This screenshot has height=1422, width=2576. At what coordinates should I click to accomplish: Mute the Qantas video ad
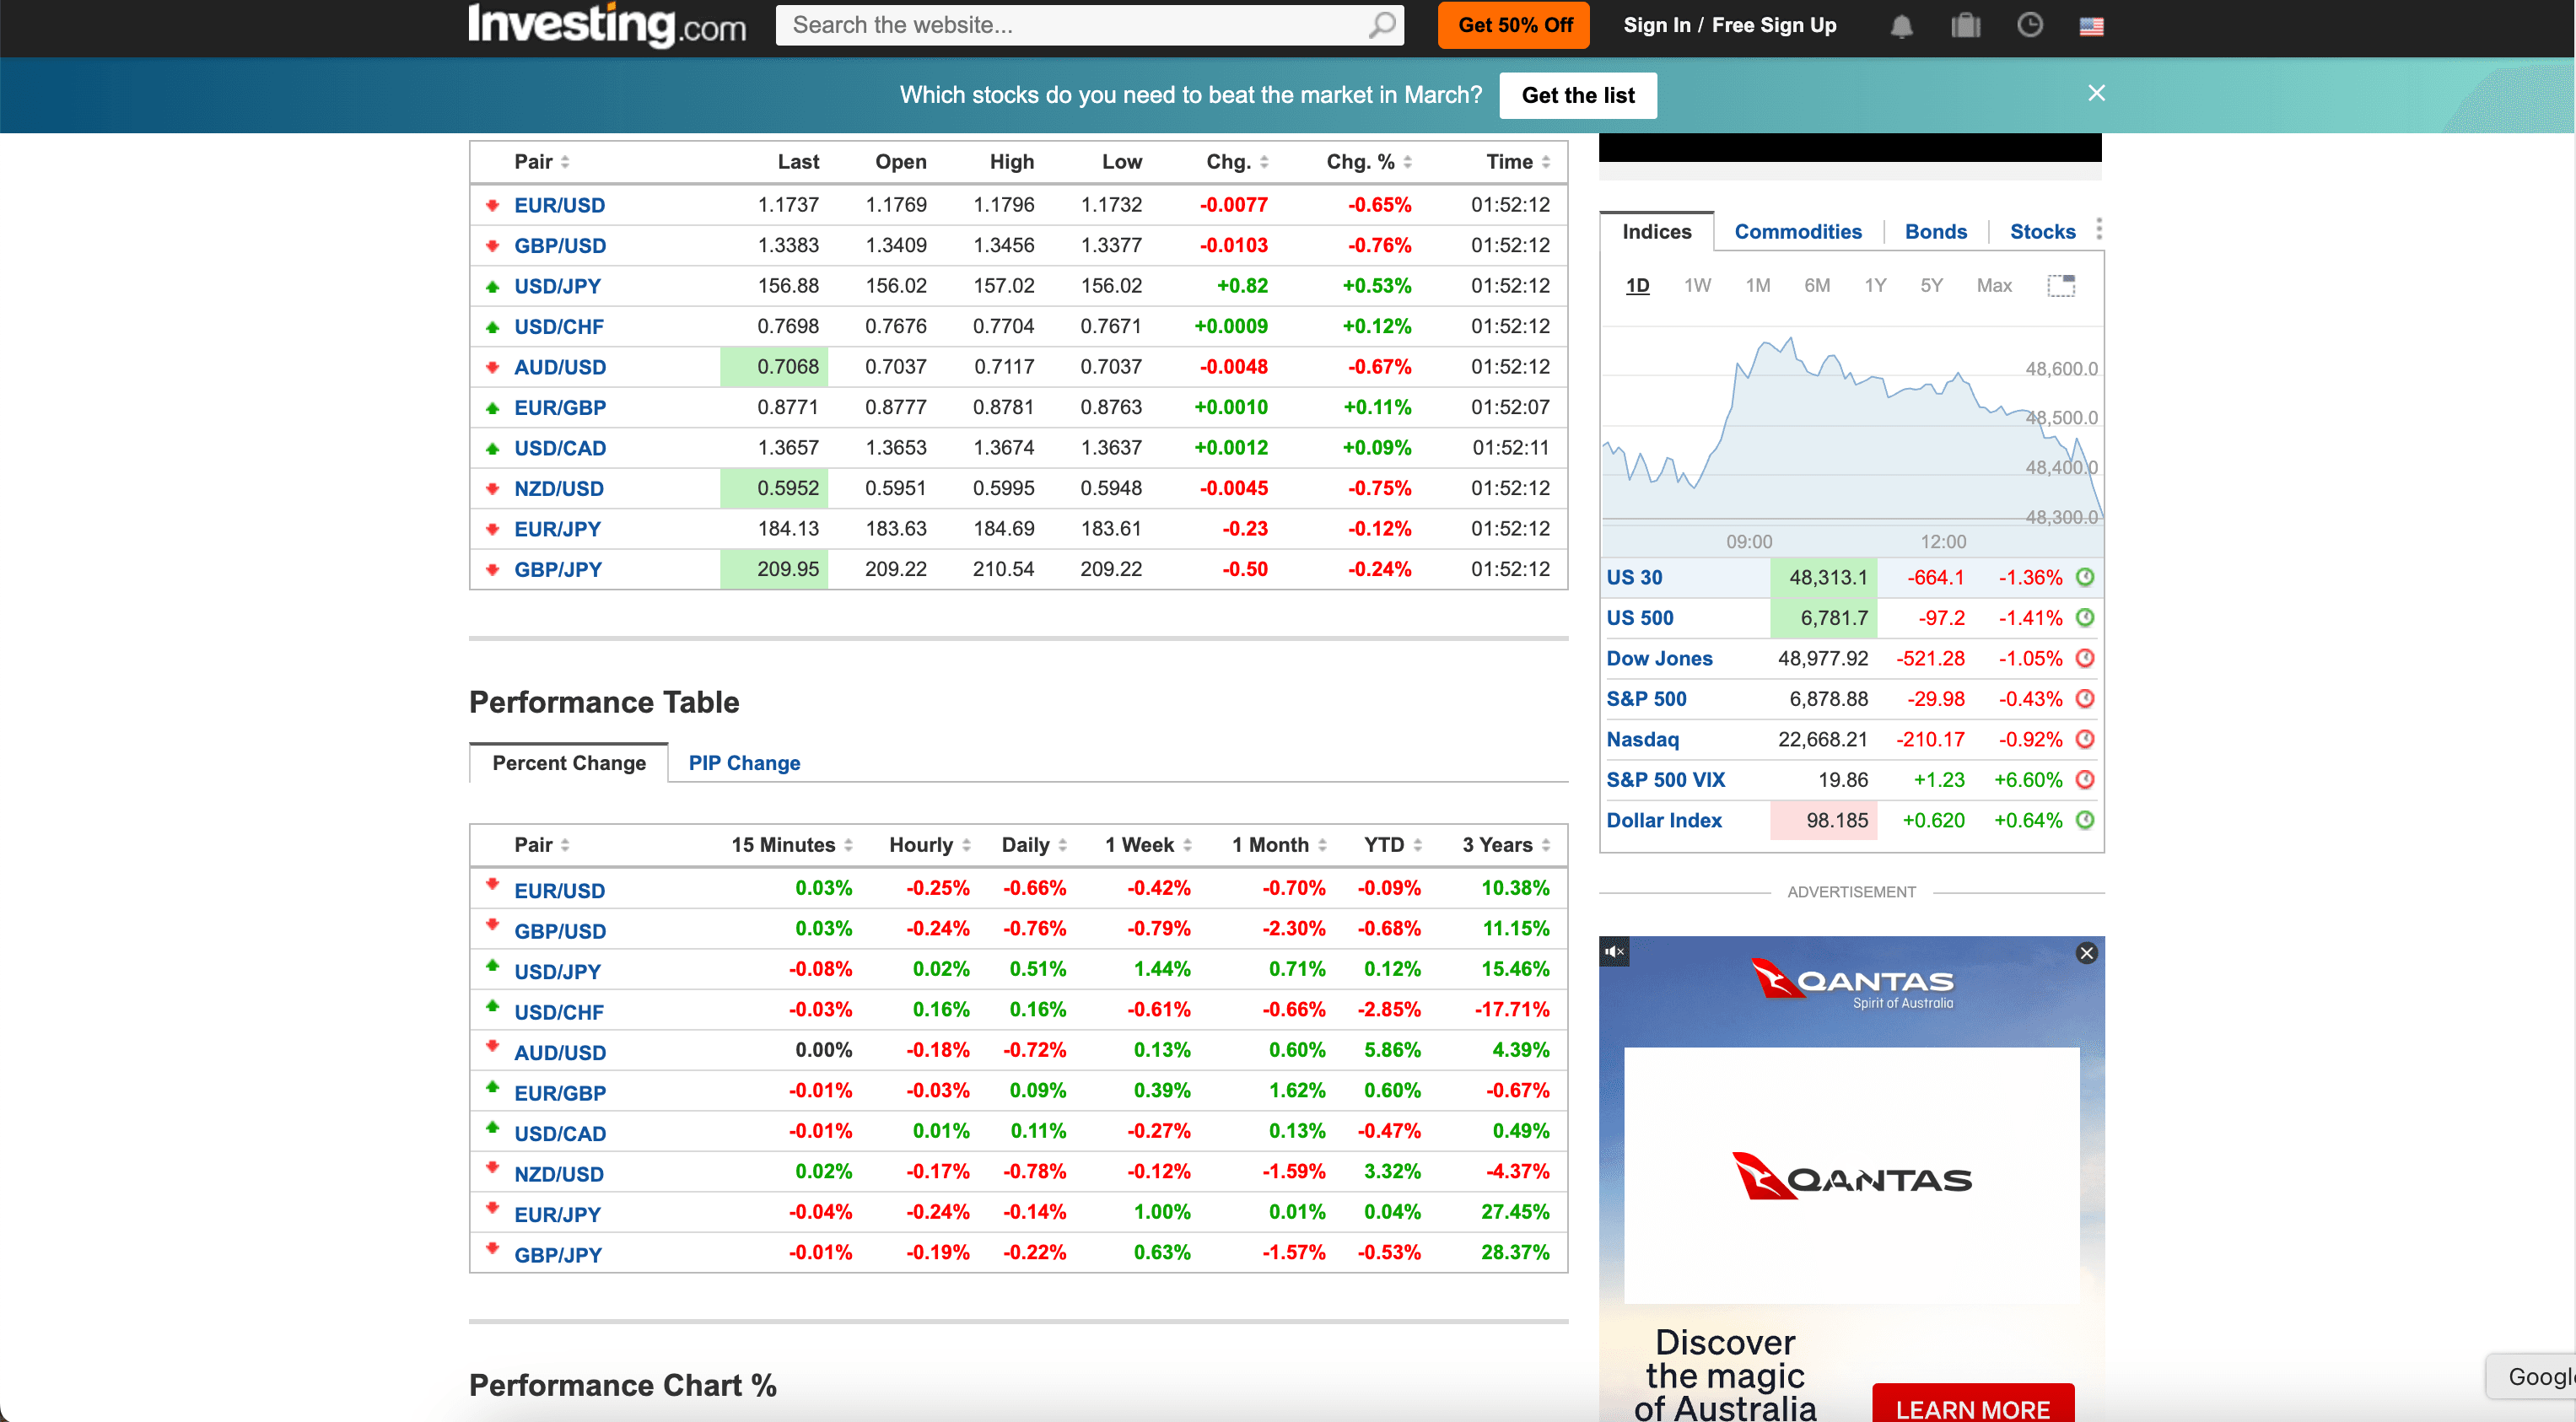click(x=1612, y=952)
